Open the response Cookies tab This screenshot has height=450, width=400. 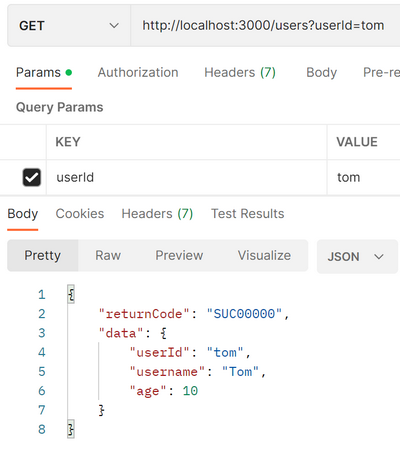click(x=80, y=214)
